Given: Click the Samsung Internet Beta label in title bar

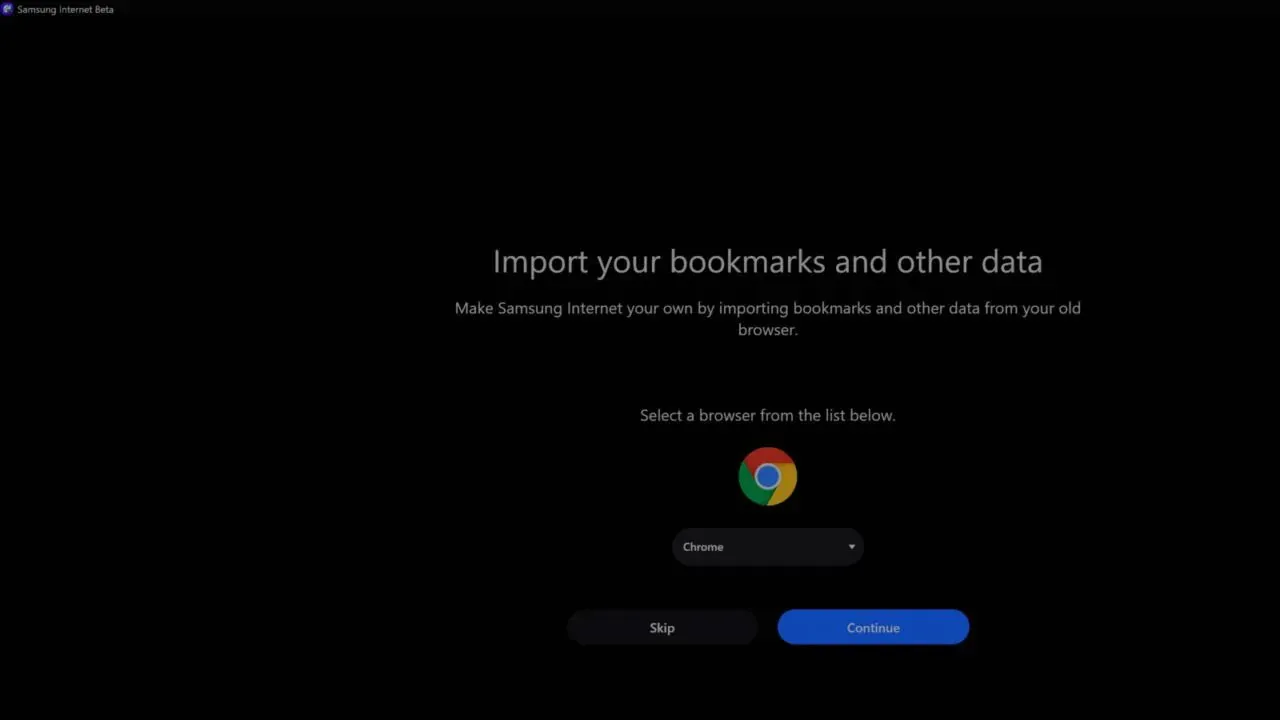Looking at the screenshot, I should click(x=66, y=9).
